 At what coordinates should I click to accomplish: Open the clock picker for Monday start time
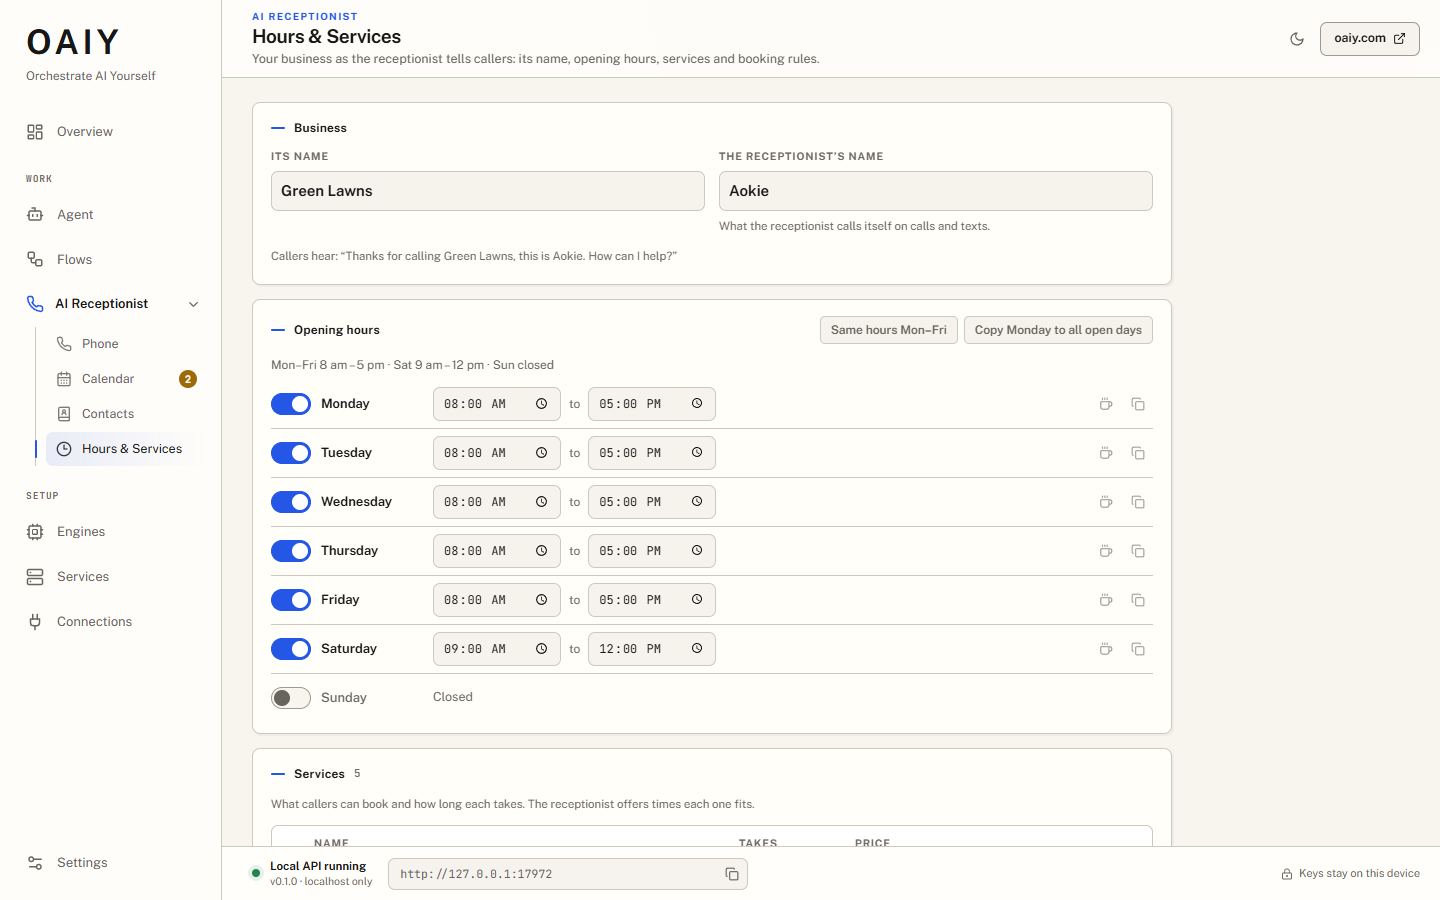(x=541, y=404)
